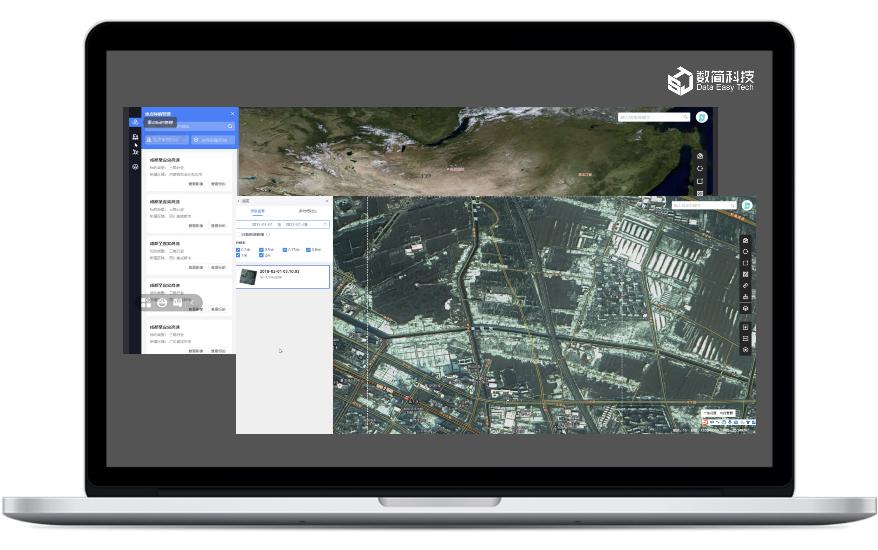This screenshot has height=550, width=878.
Task: Open the satellite image thumbnail in the result card
Action: (x=248, y=276)
